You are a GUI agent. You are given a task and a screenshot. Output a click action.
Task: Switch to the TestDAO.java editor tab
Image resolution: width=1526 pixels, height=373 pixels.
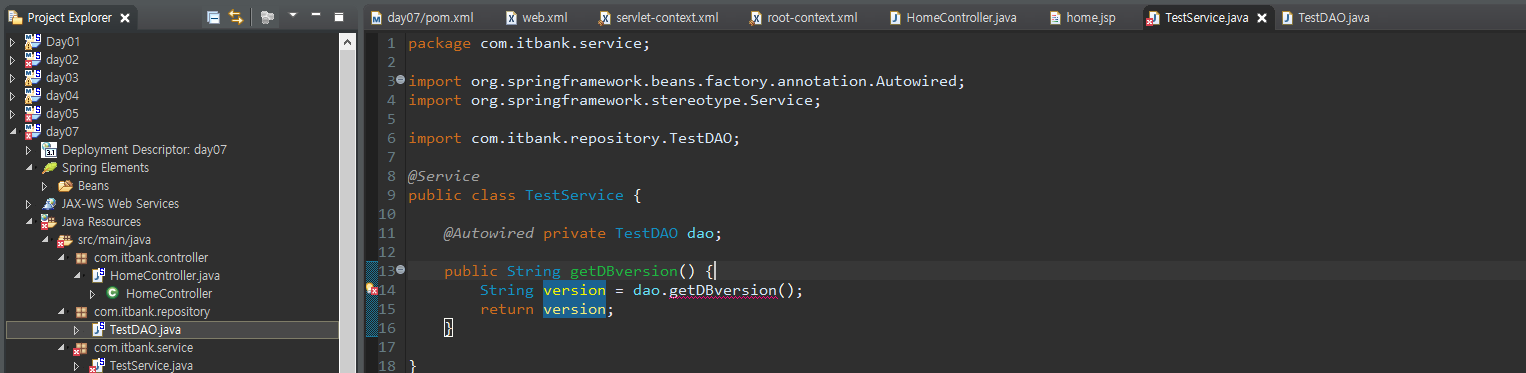point(1326,18)
